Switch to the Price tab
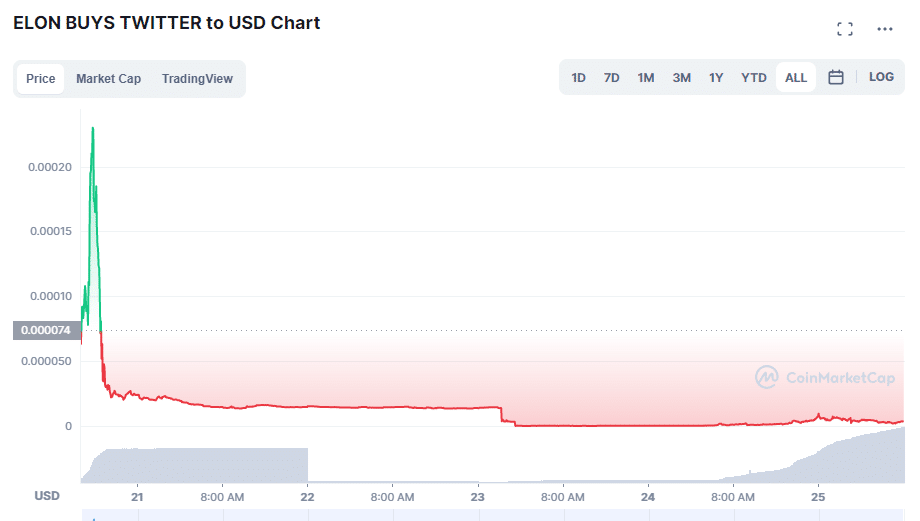920x521 pixels. pos(41,79)
